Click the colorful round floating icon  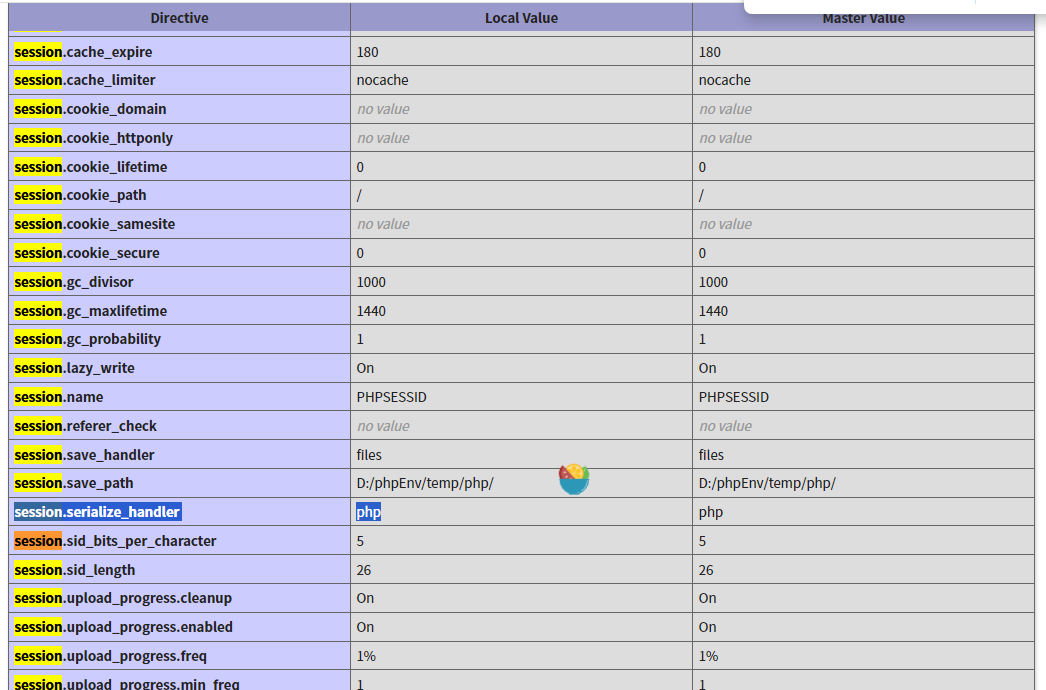(x=574, y=479)
